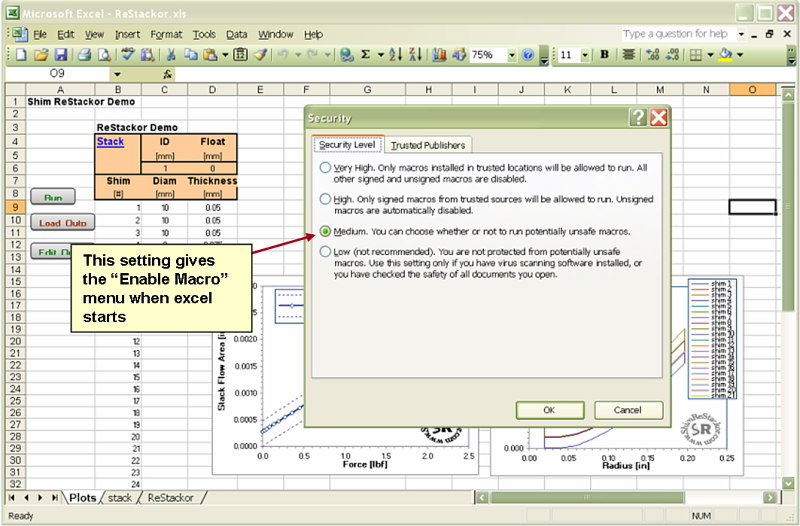Expand the Borders style dropdown
This screenshot has width=800, height=526.
(710, 55)
